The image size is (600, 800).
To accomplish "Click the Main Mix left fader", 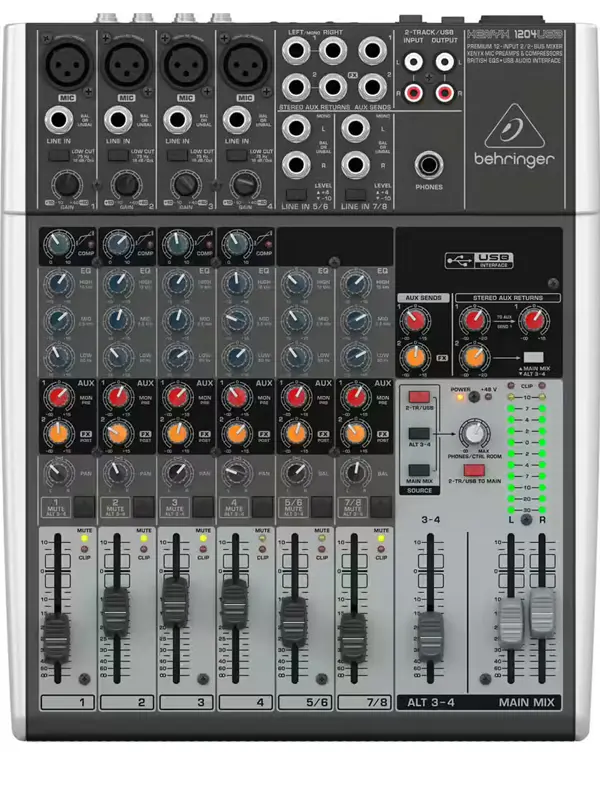I will [x=511, y=622].
